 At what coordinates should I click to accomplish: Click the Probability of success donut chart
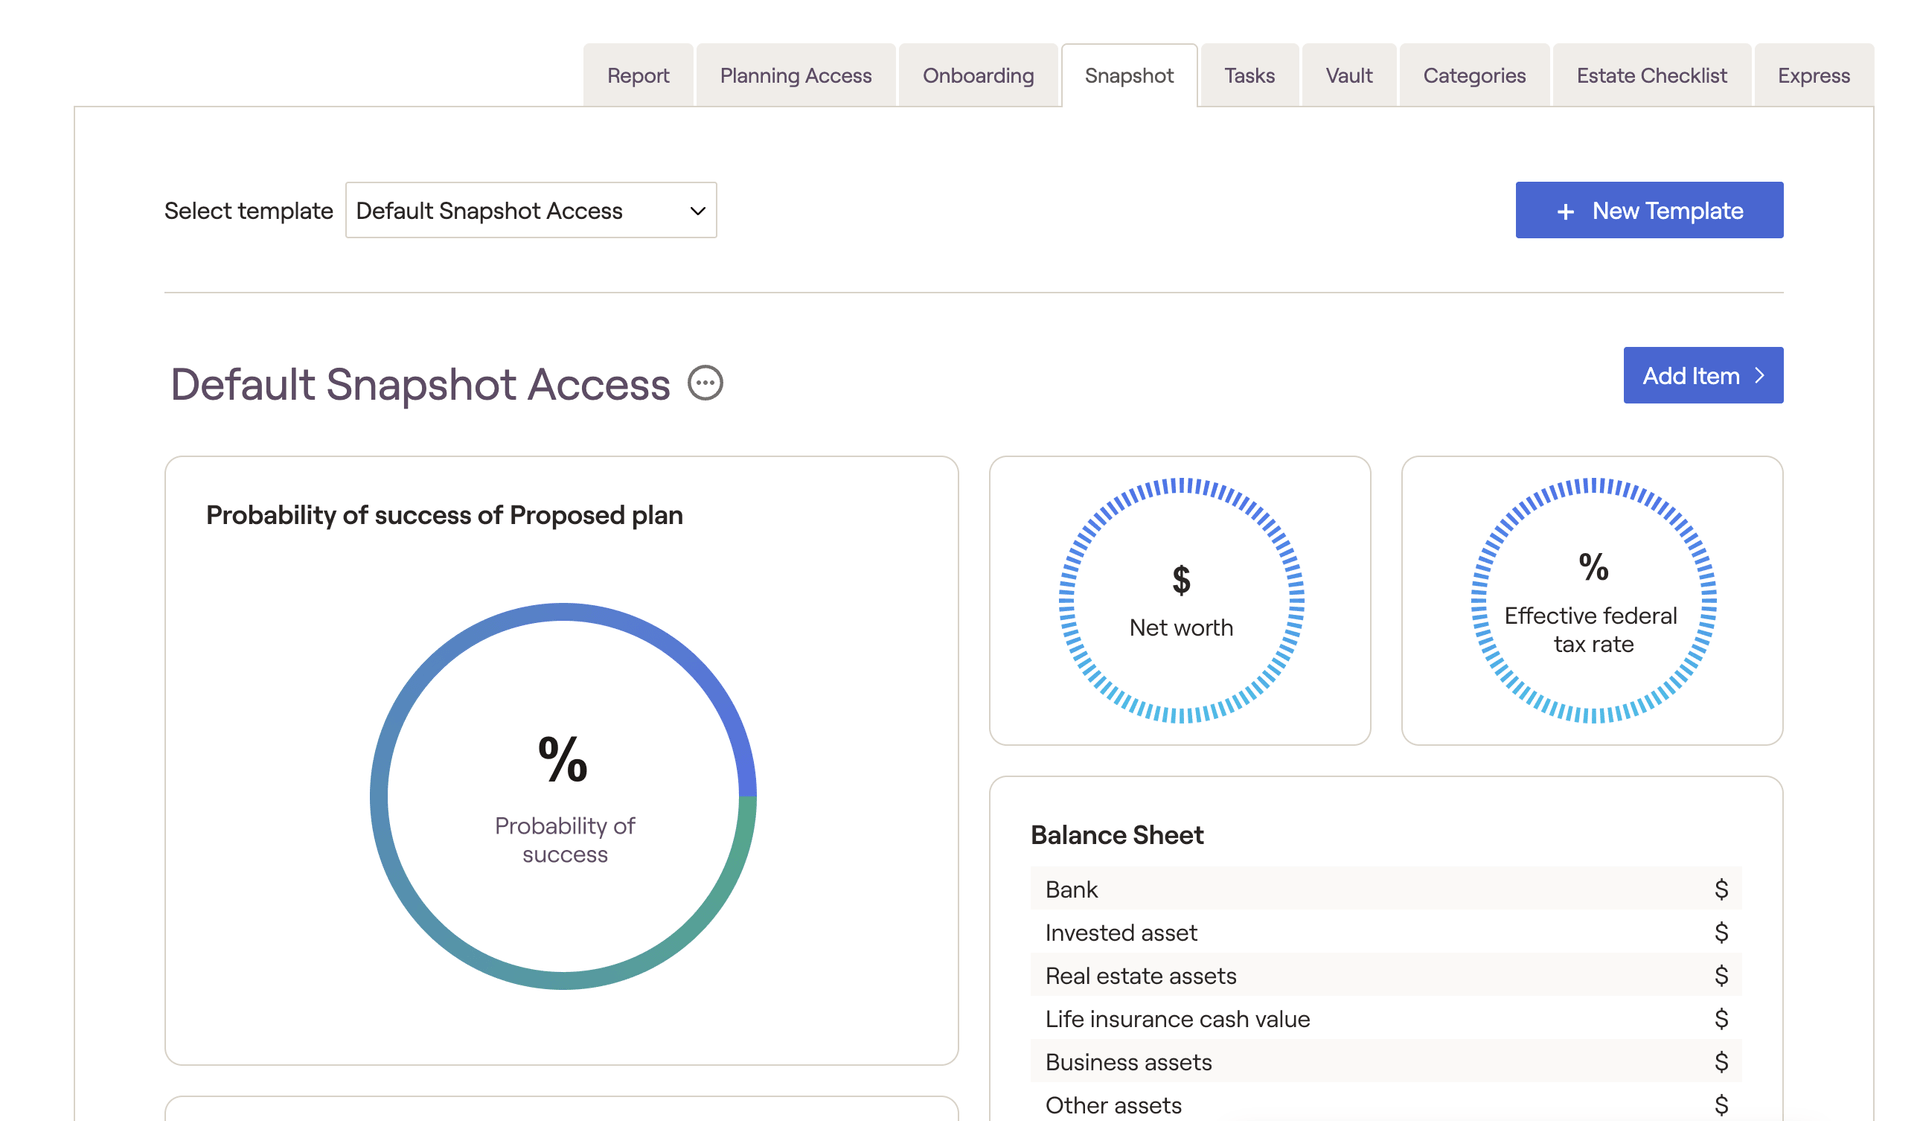tap(563, 796)
